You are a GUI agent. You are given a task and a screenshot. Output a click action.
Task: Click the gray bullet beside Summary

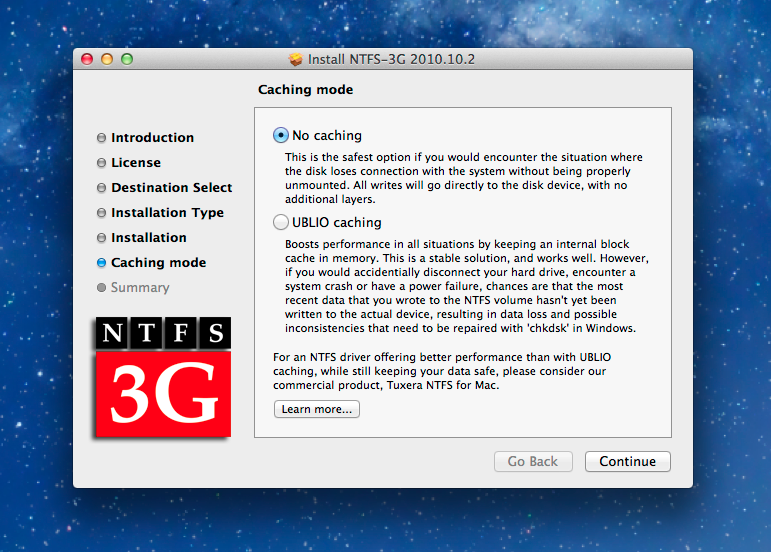tap(101, 288)
